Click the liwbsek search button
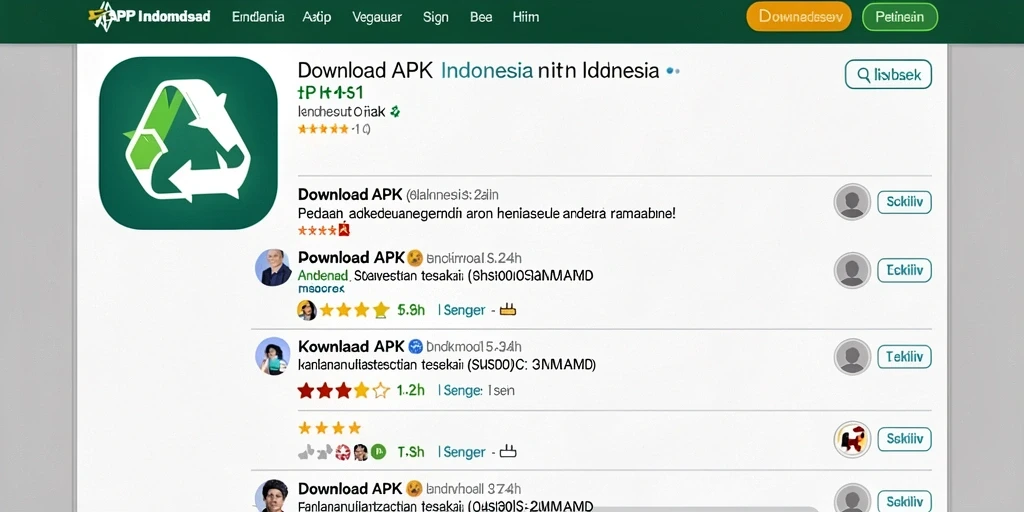Image resolution: width=1024 pixels, height=512 pixels. pos(888,74)
